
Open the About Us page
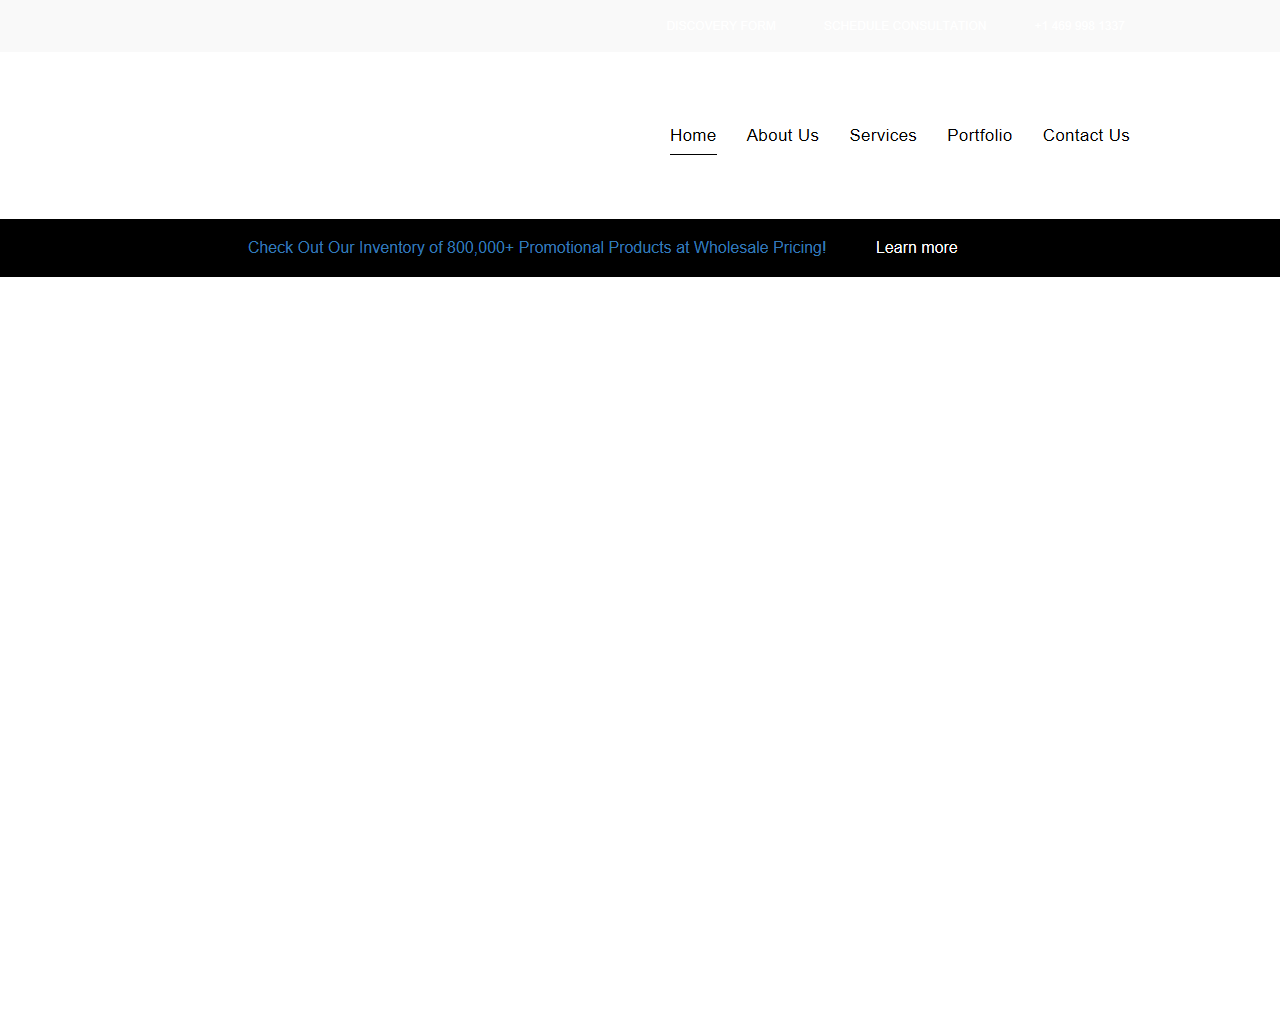coord(782,136)
